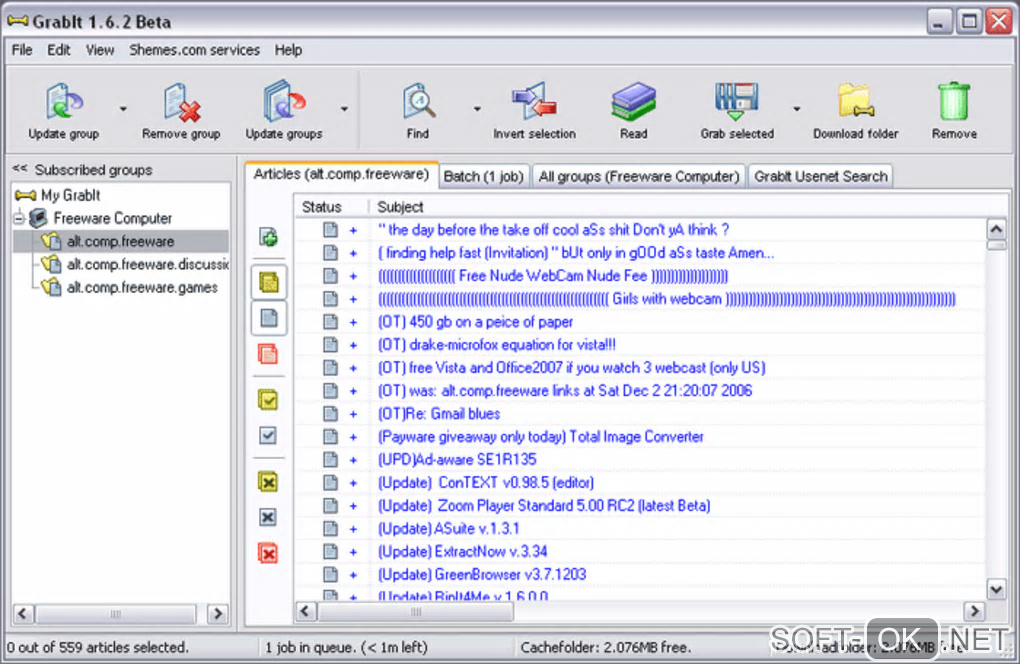Select '(Payware giveaway only today) Total Image Converter'
Viewport: 1020px width, 664px height.
pyautogui.click(x=541, y=437)
